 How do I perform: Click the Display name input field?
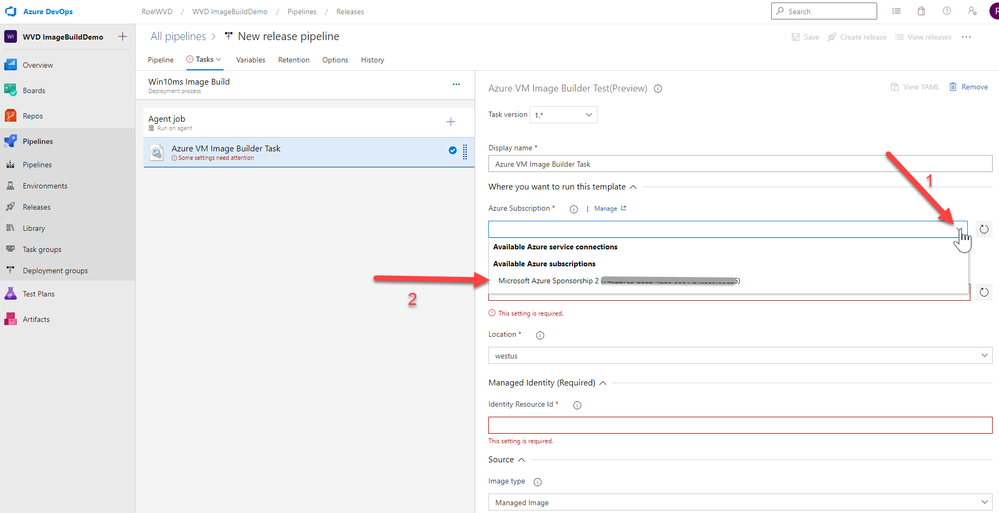(740, 164)
